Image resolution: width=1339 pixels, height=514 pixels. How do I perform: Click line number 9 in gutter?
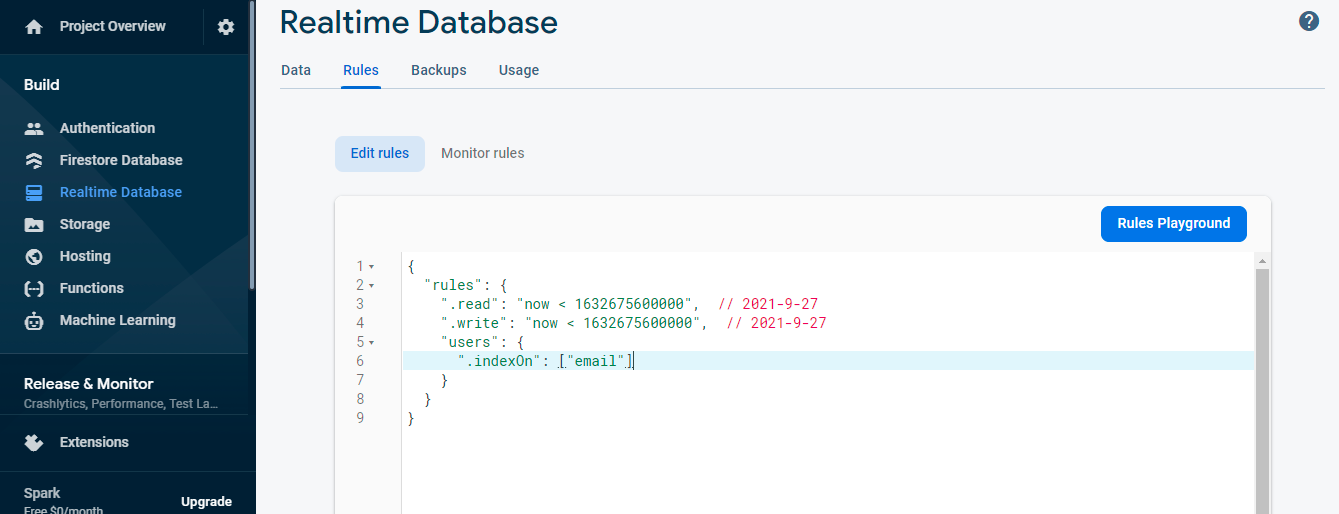click(x=360, y=419)
